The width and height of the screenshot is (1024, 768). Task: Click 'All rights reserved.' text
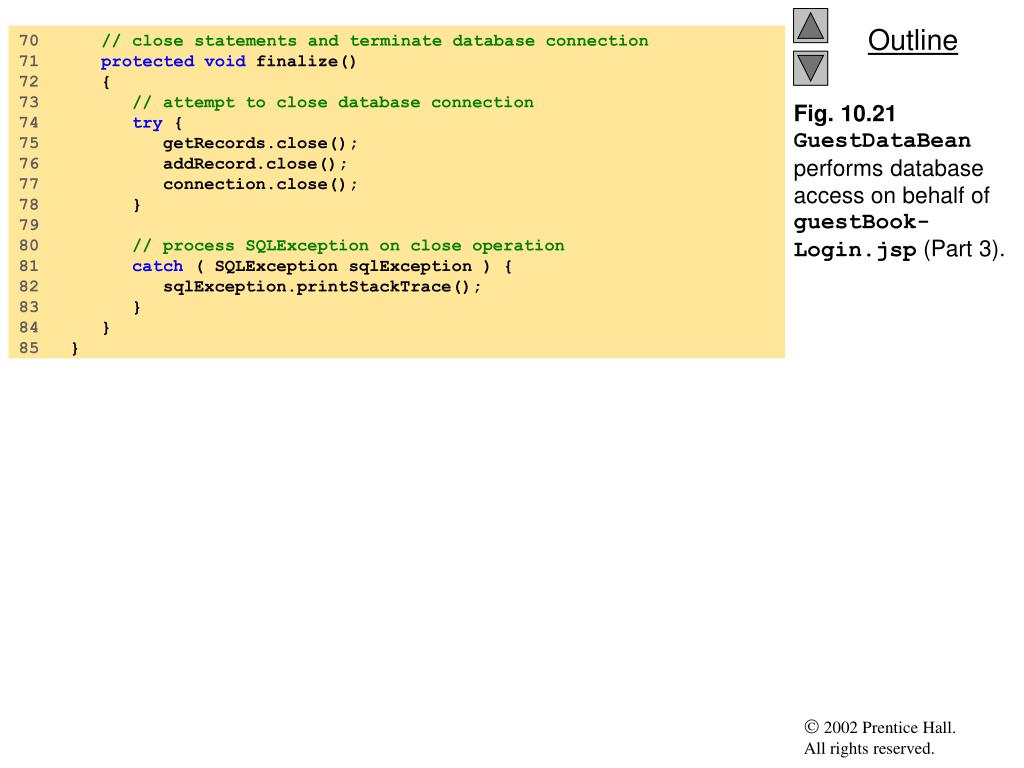pos(869,748)
